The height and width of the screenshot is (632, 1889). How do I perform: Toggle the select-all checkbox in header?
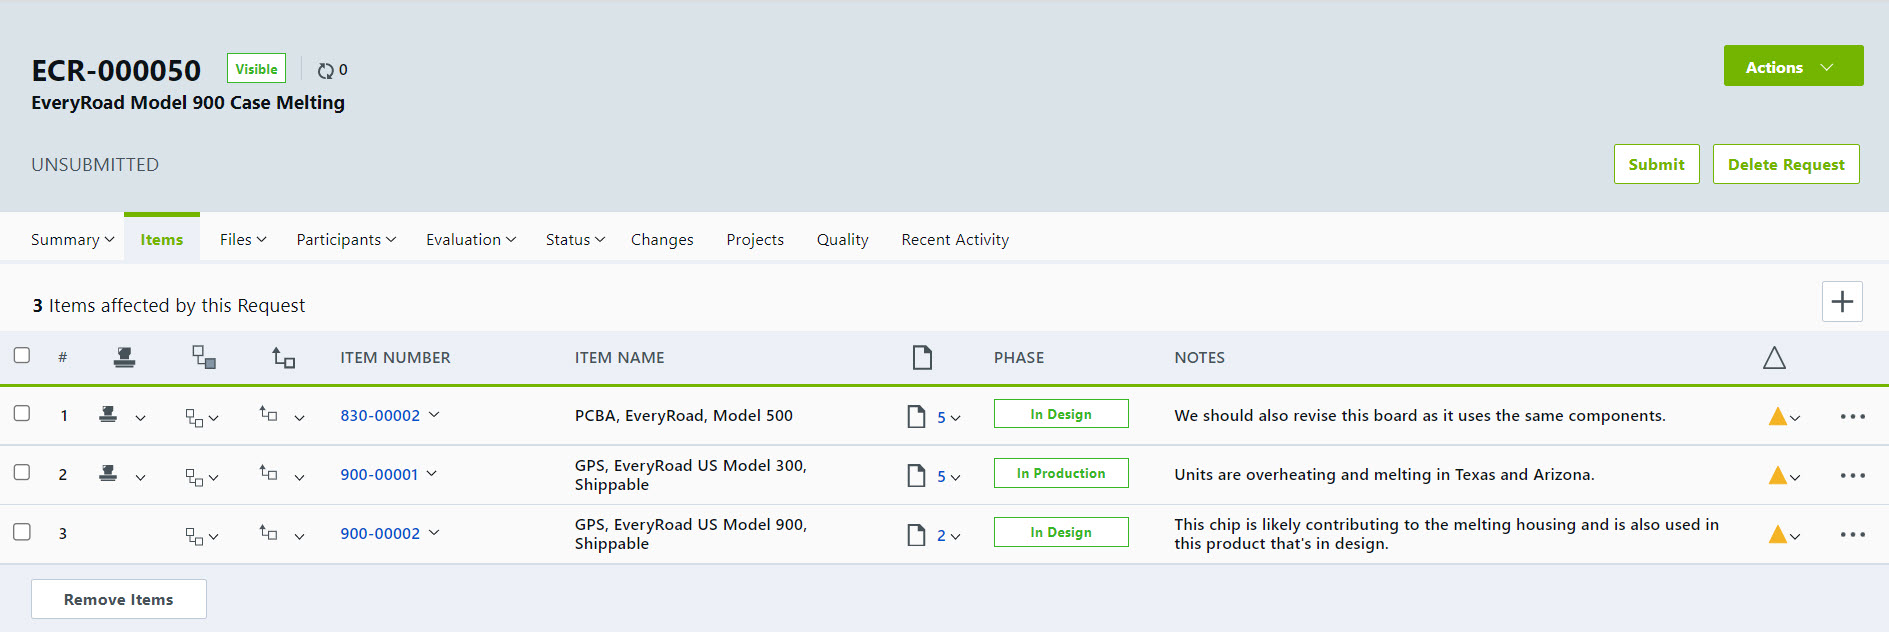click(22, 356)
